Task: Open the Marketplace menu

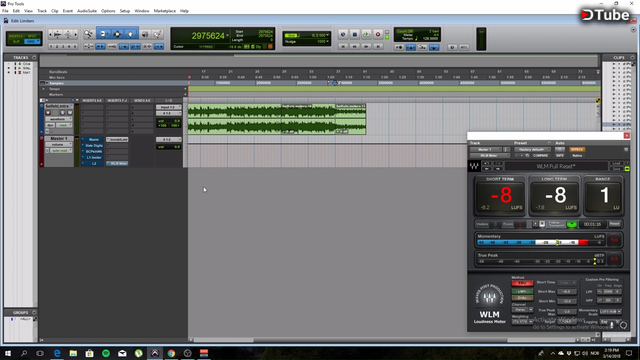Action: click(x=164, y=11)
